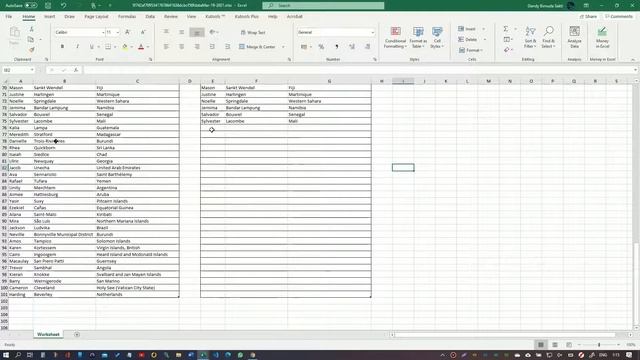This screenshot has height=360, width=640.
Task: Toggle Bold formatting
Action: (62, 47)
